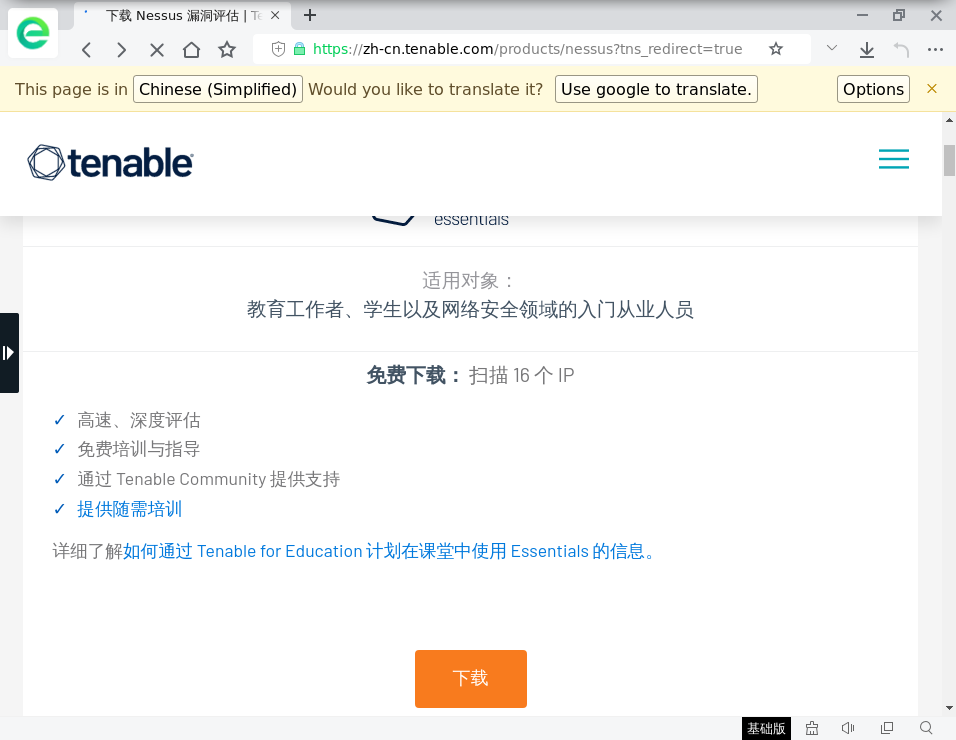Screen dimensions: 956x740
Task: Click the orange 下载 button
Action: click(x=471, y=678)
